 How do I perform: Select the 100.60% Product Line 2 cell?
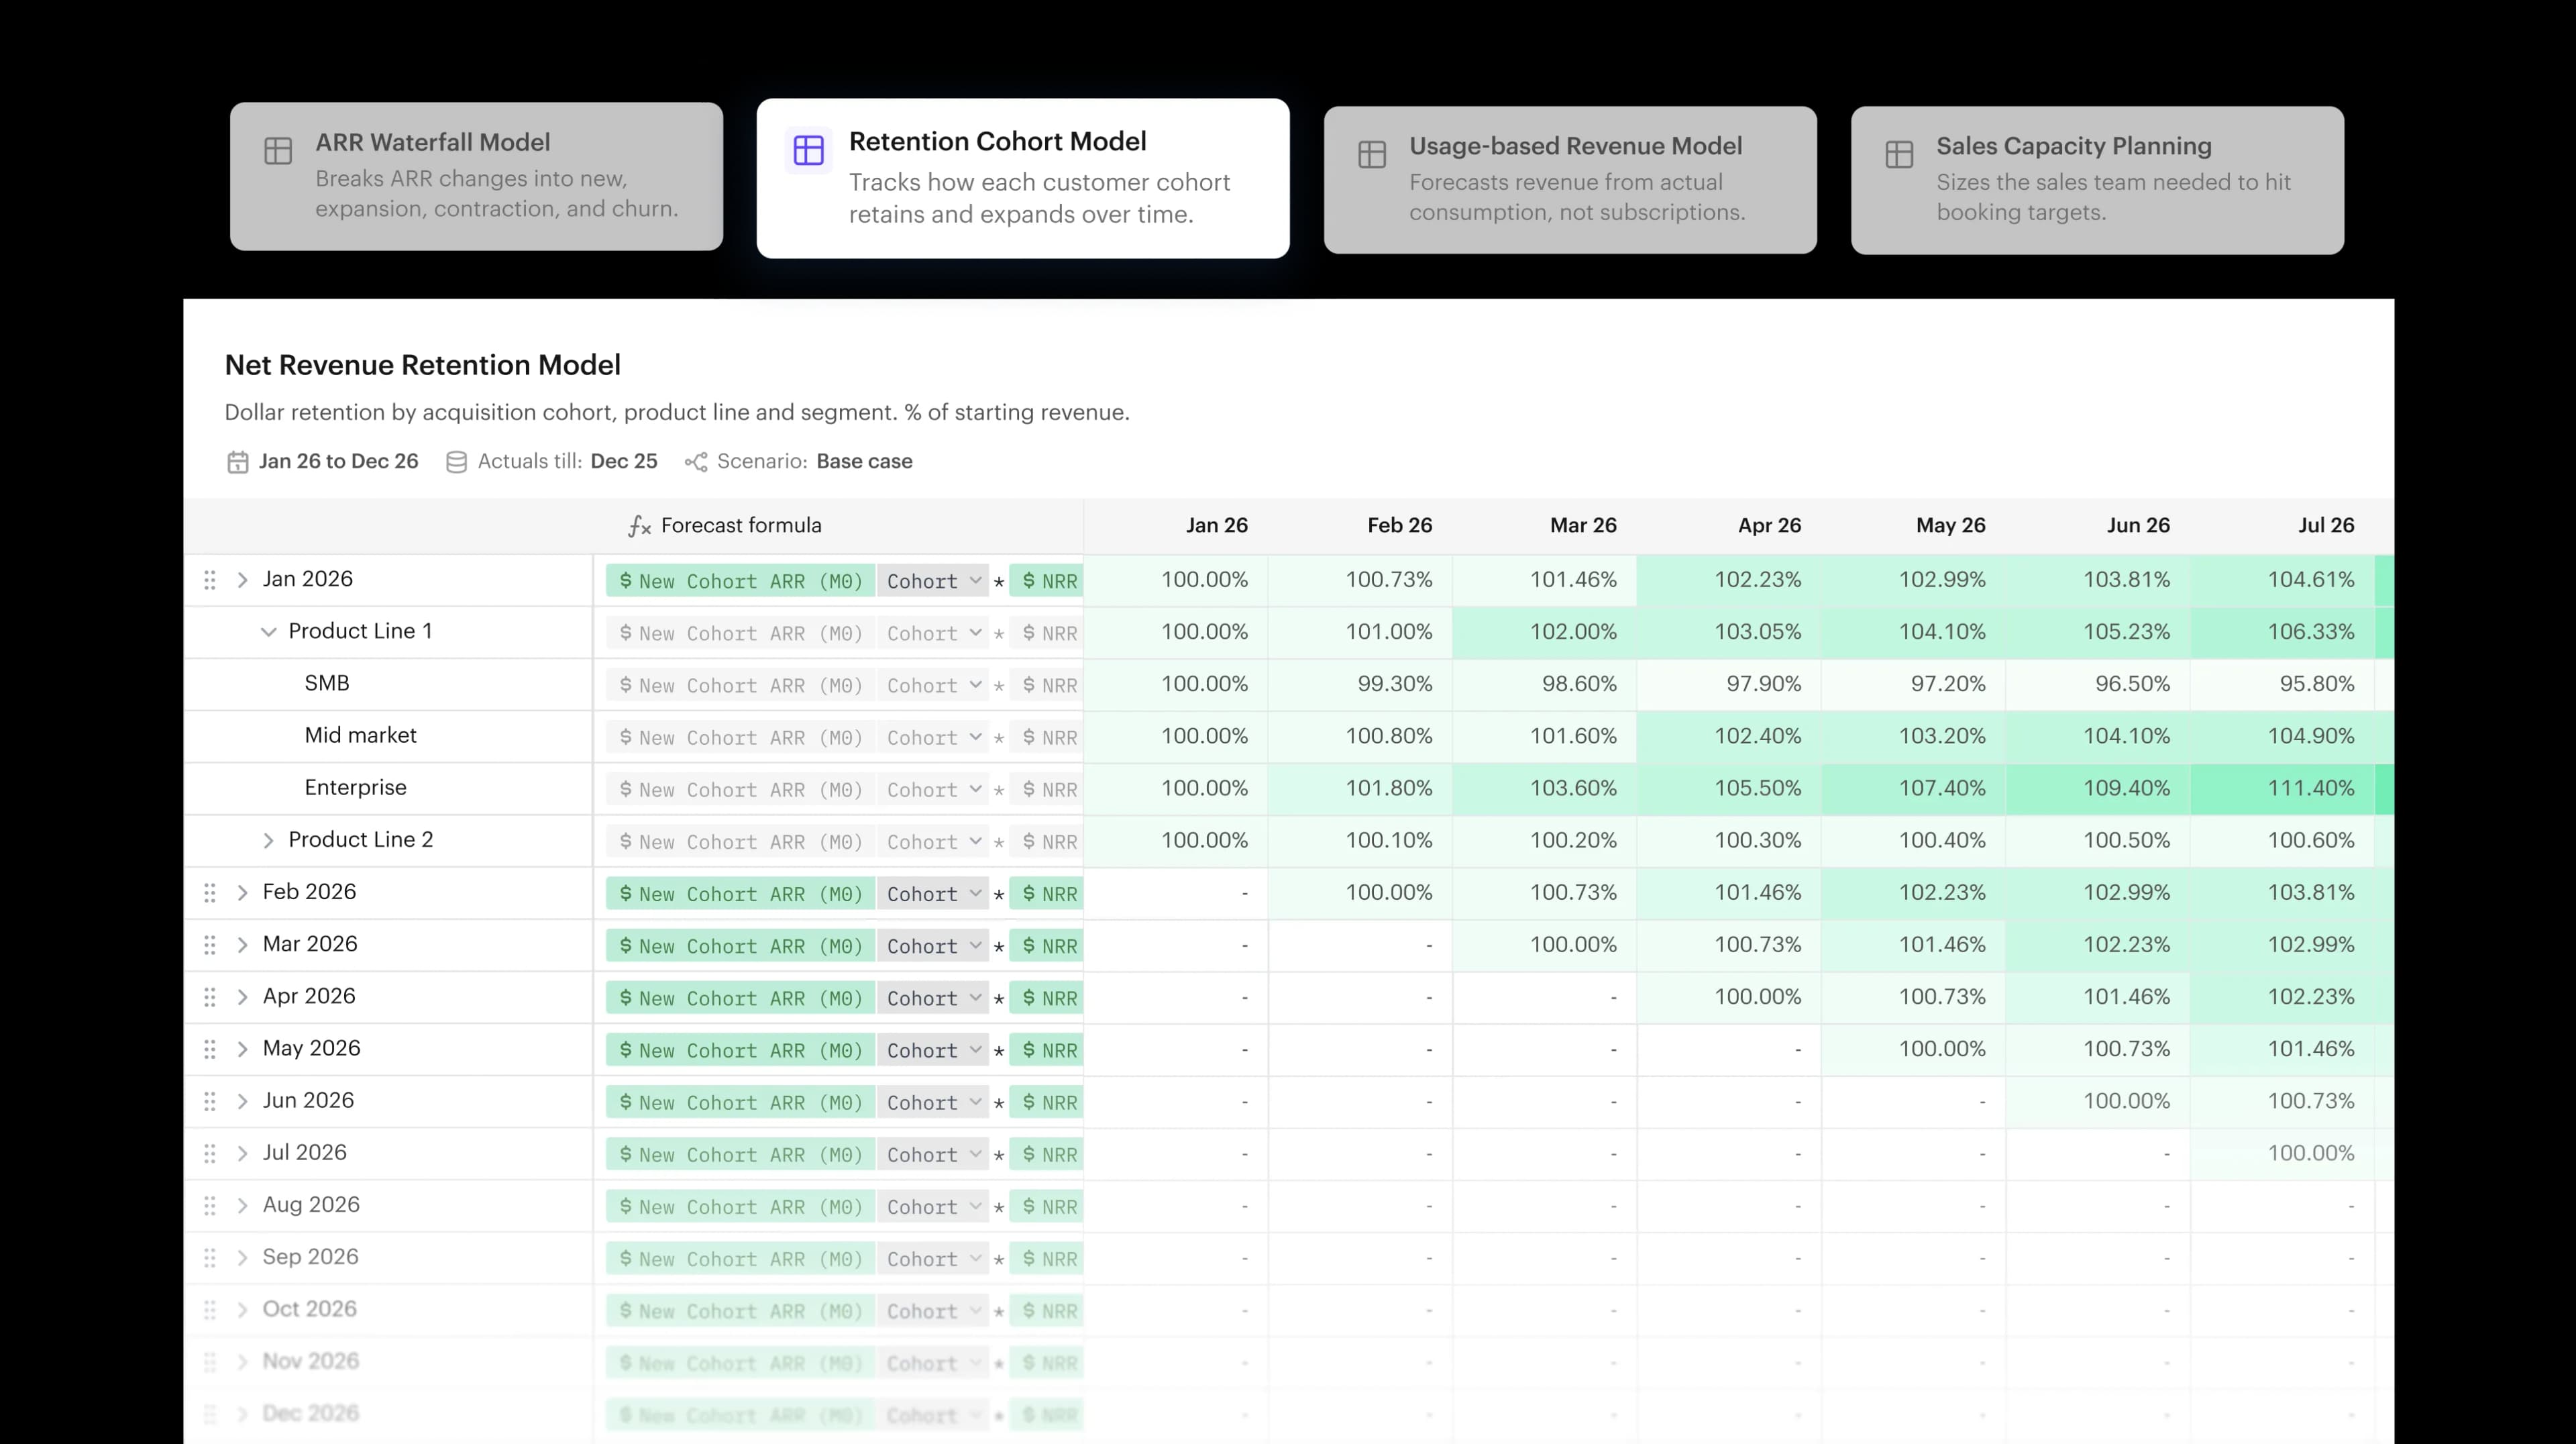2282,840
